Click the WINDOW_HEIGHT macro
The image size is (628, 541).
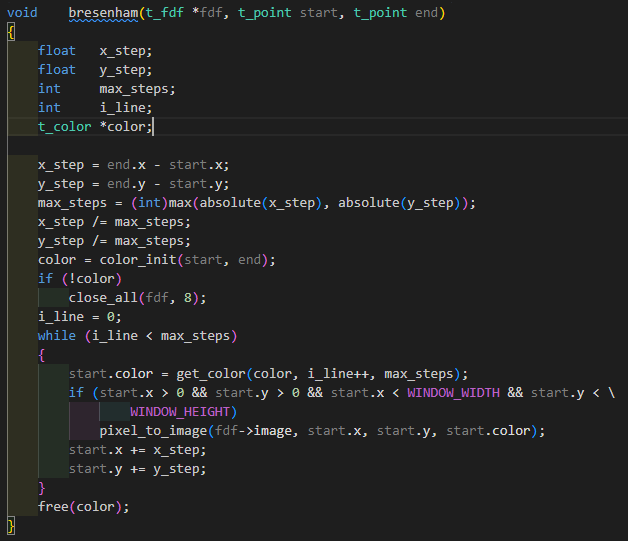click(180, 412)
